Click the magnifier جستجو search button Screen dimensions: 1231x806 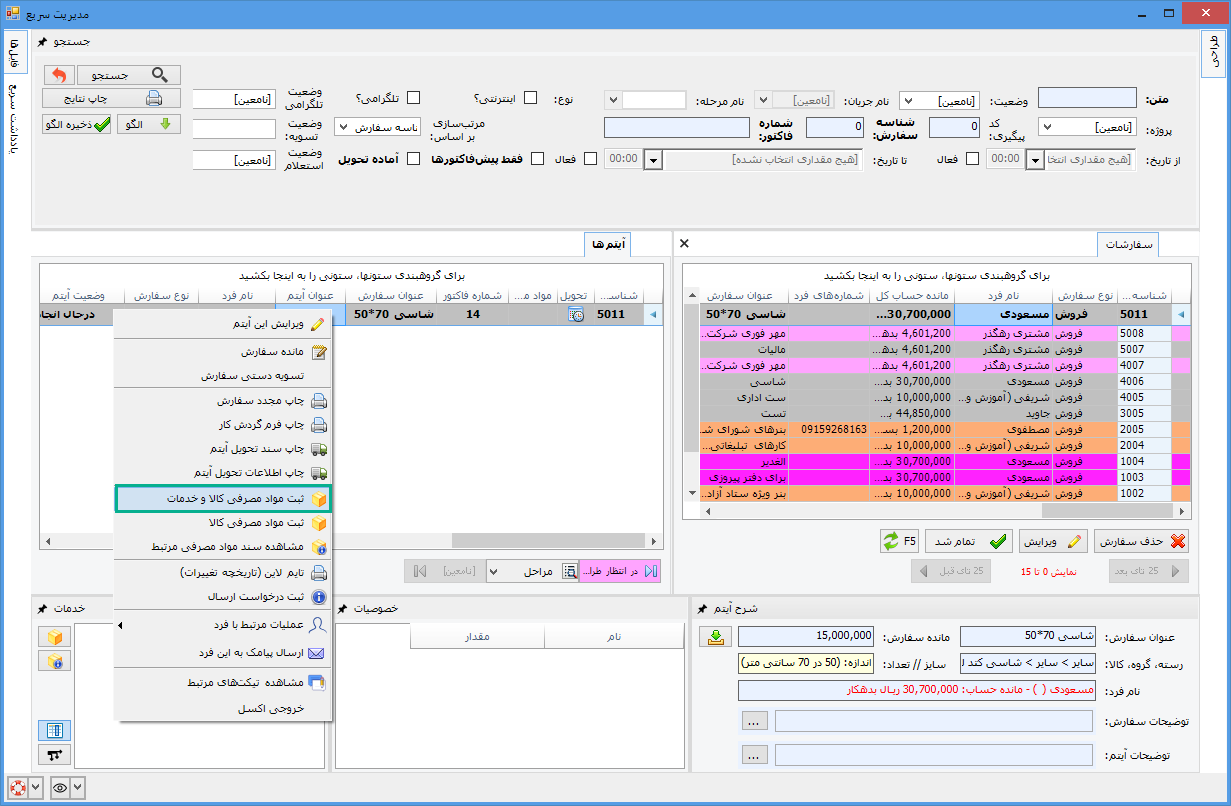129,75
